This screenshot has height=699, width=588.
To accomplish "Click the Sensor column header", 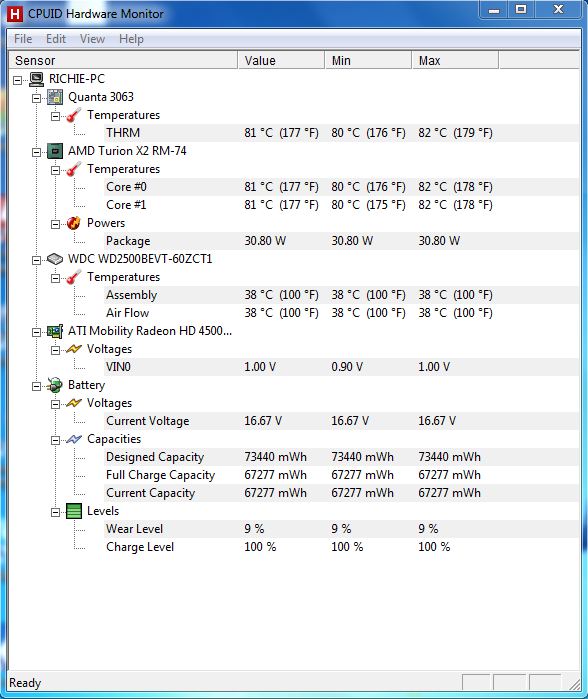I will coord(123,60).
